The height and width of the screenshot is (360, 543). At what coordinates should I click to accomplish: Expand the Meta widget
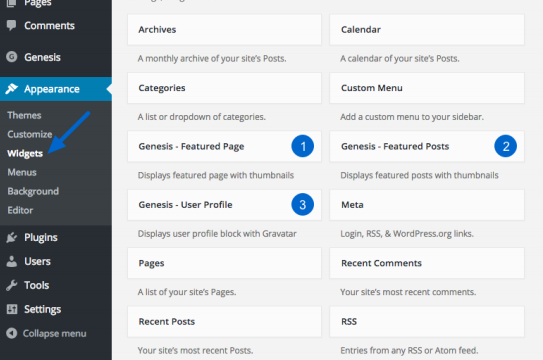pos(427,205)
